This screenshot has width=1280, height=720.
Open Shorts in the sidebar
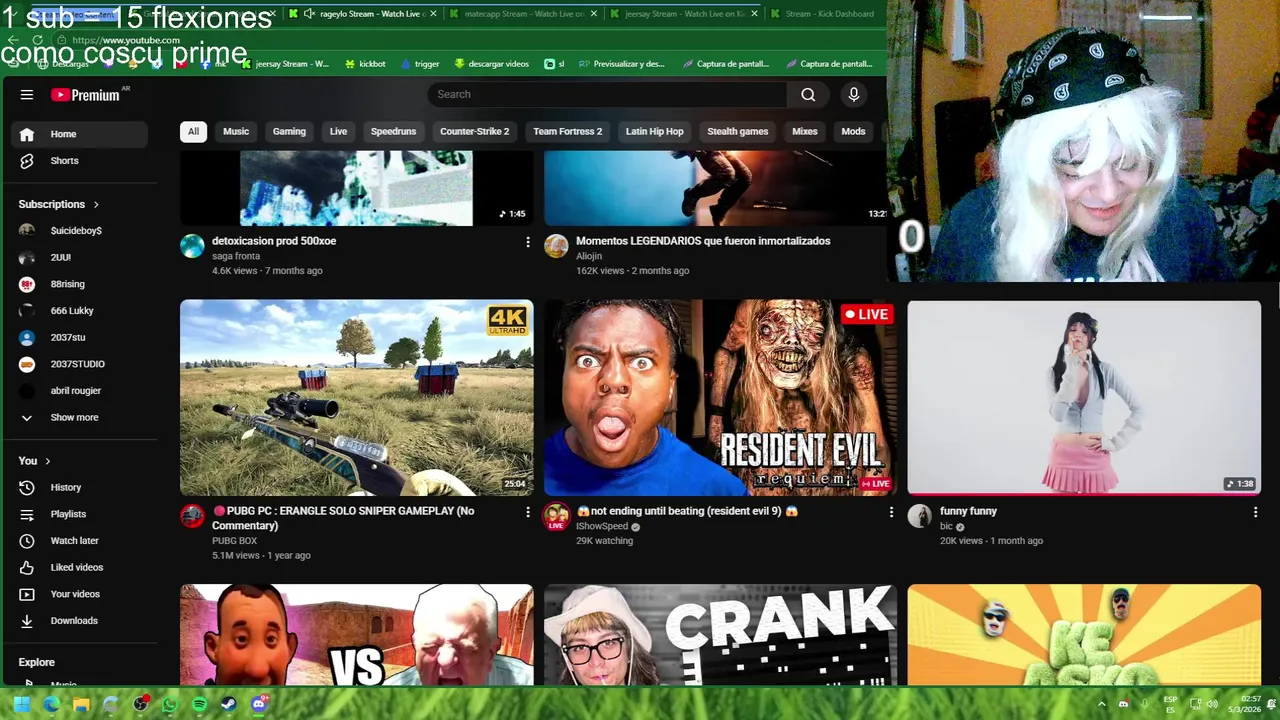(80, 161)
